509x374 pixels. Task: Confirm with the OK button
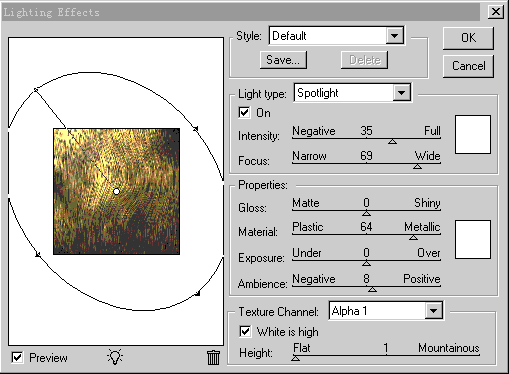click(468, 38)
